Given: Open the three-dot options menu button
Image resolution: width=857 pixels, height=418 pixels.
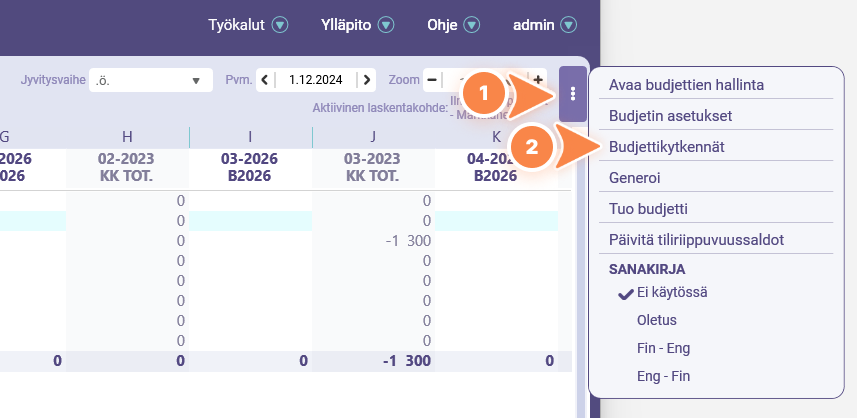Looking at the screenshot, I should pyautogui.click(x=573, y=94).
